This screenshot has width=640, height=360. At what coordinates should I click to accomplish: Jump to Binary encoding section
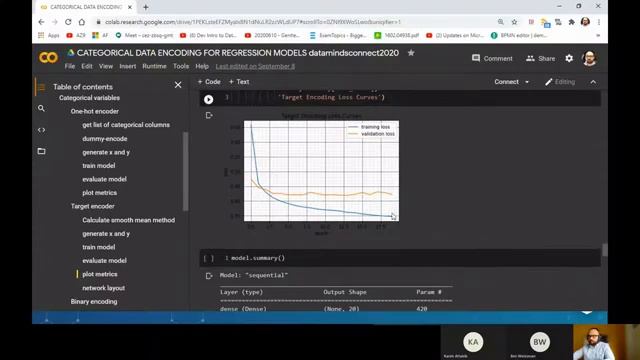point(94,302)
